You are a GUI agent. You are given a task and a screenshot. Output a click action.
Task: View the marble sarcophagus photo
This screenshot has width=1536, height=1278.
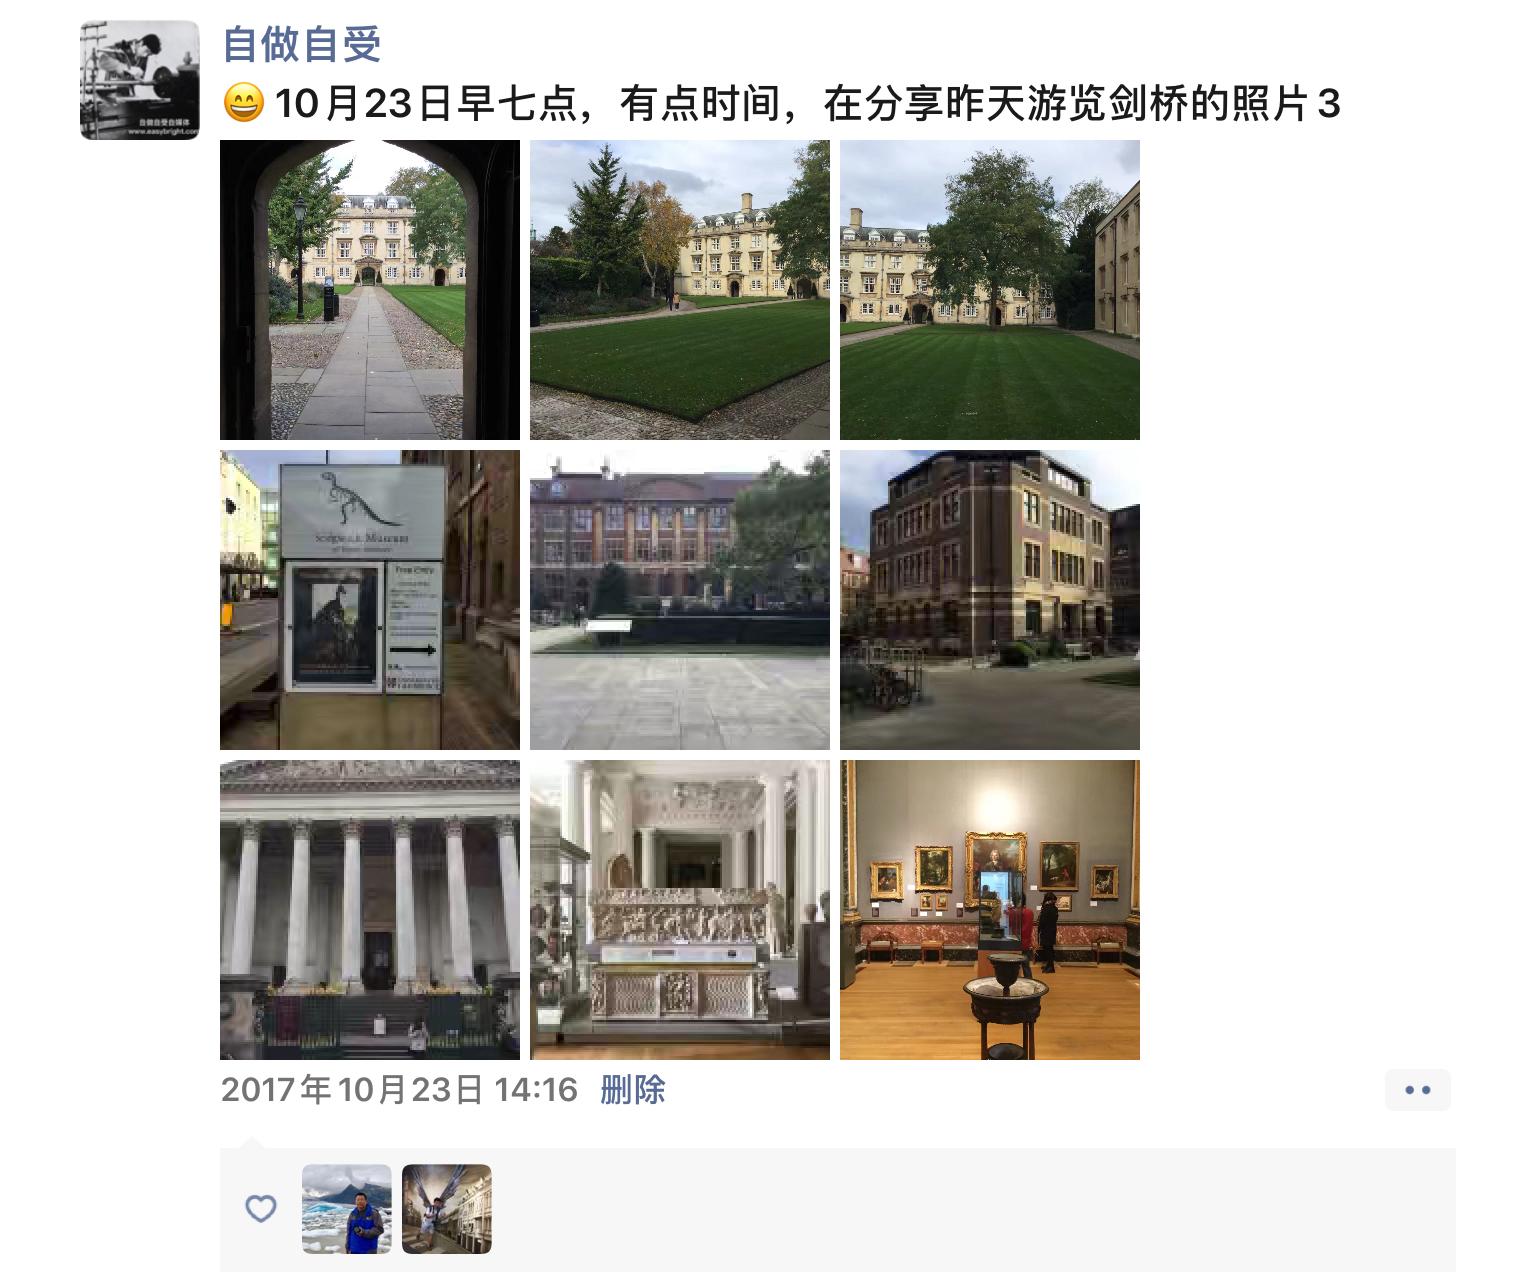680,910
